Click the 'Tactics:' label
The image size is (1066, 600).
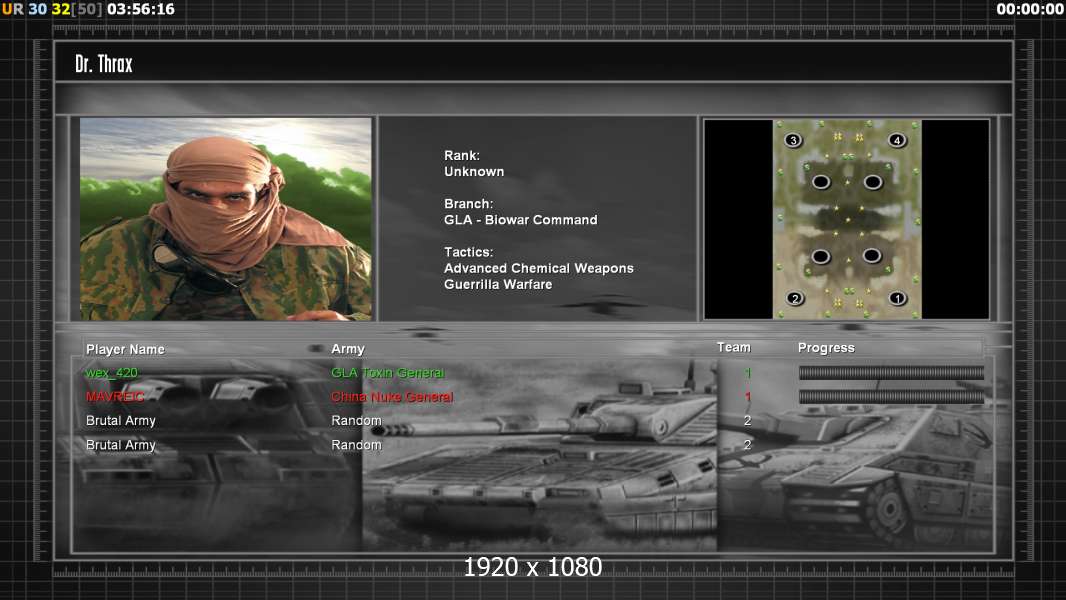[x=468, y=252]
